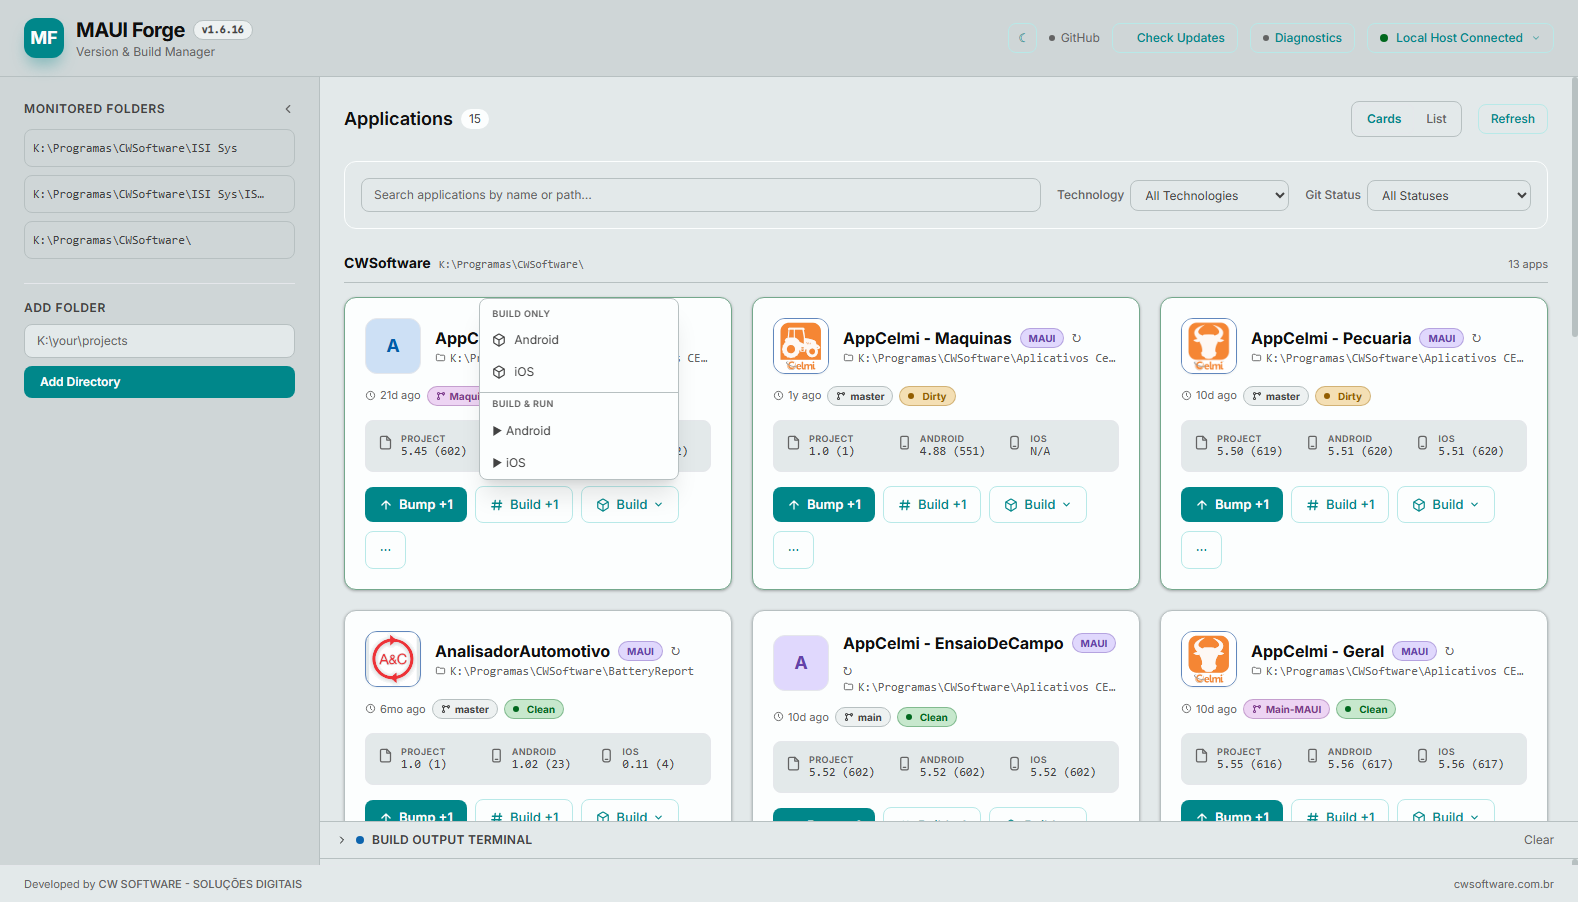Click Clean badge on AnalisadorAutomotivo card

coord(534,709)
